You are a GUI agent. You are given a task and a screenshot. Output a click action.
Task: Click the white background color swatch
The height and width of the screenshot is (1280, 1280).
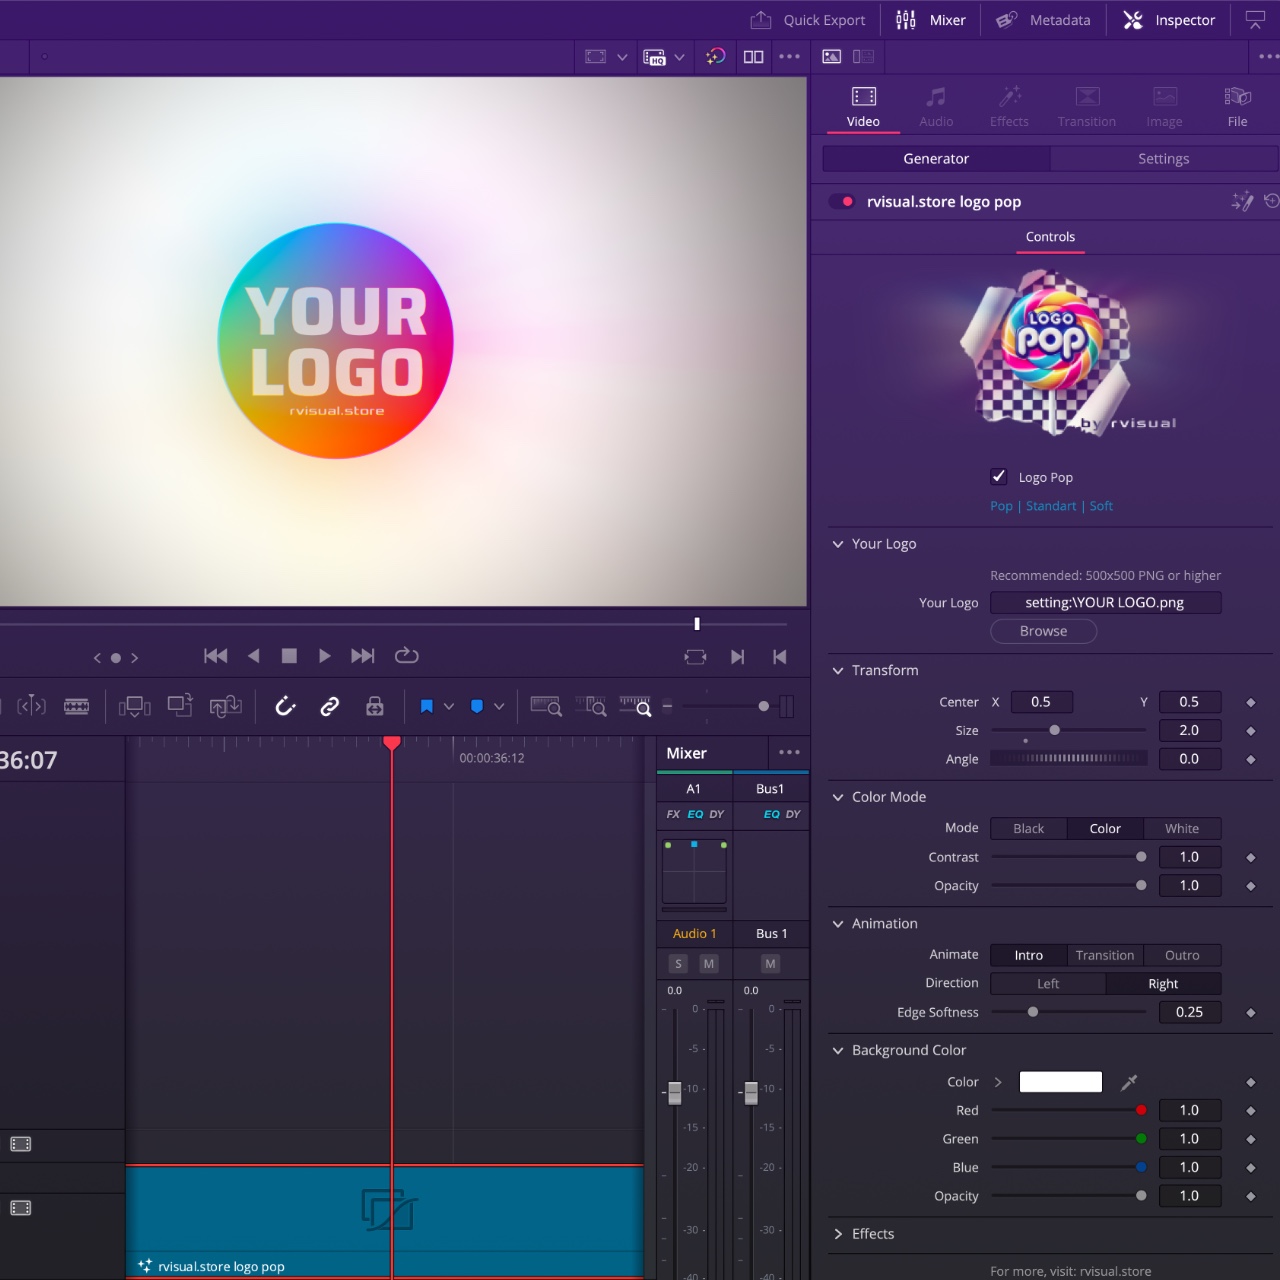point(1060,1082)
